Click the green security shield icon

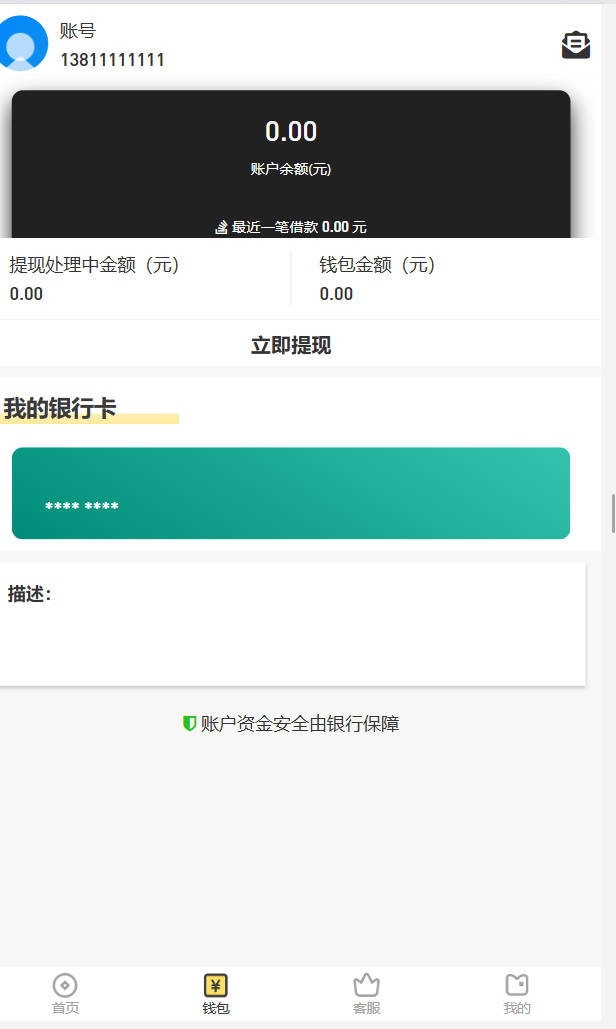click(189, 724)
